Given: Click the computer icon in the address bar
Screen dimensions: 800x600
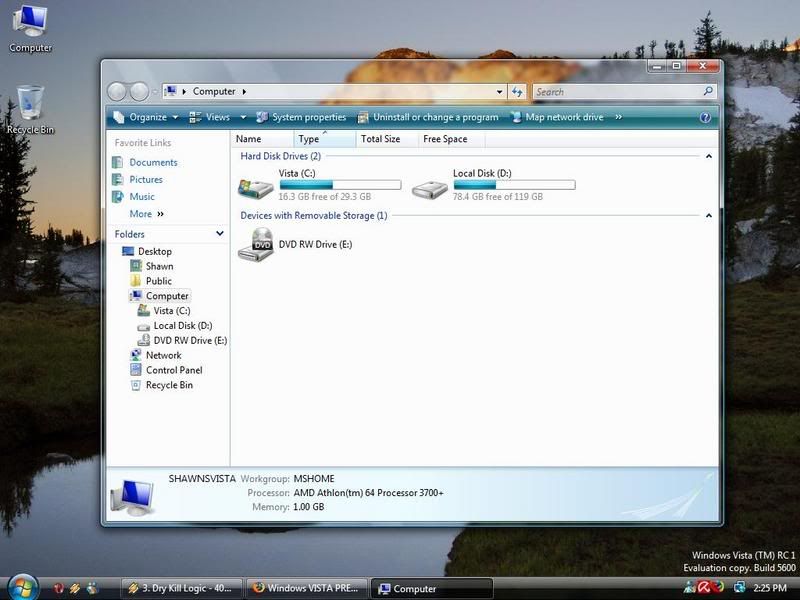Looking at the screenshot, I should (x=171, y=91).
